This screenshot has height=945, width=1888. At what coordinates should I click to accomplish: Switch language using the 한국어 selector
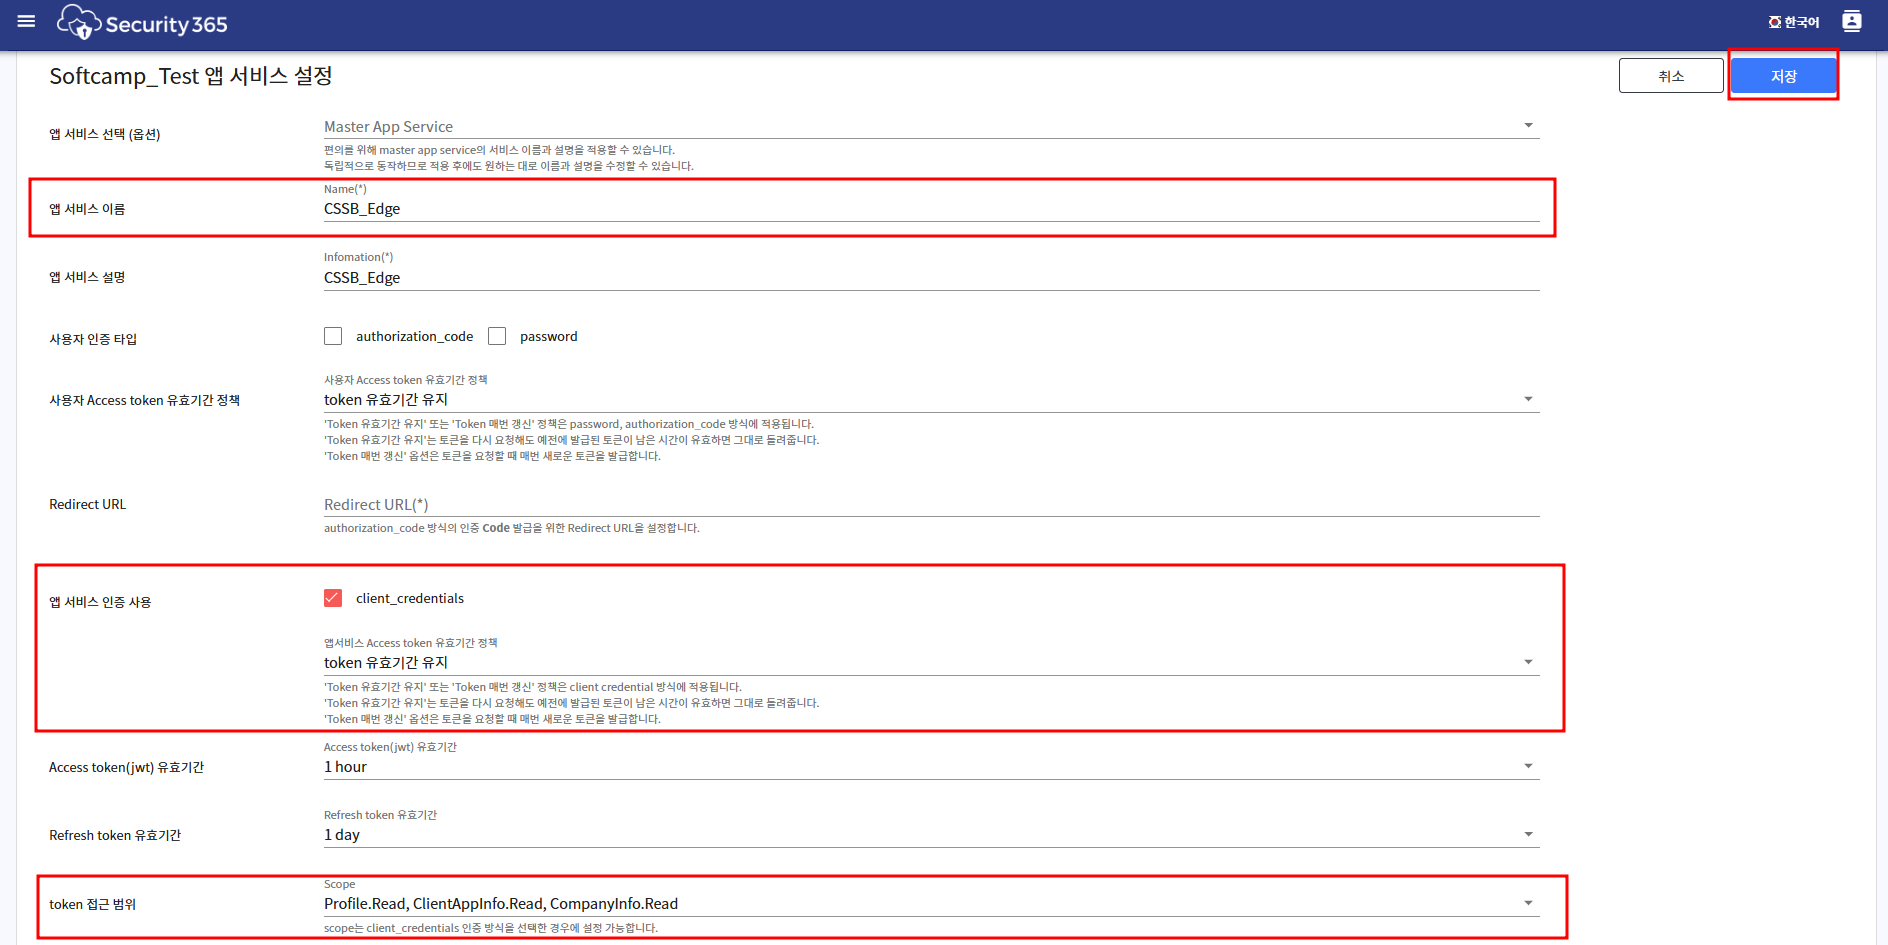1794,22
